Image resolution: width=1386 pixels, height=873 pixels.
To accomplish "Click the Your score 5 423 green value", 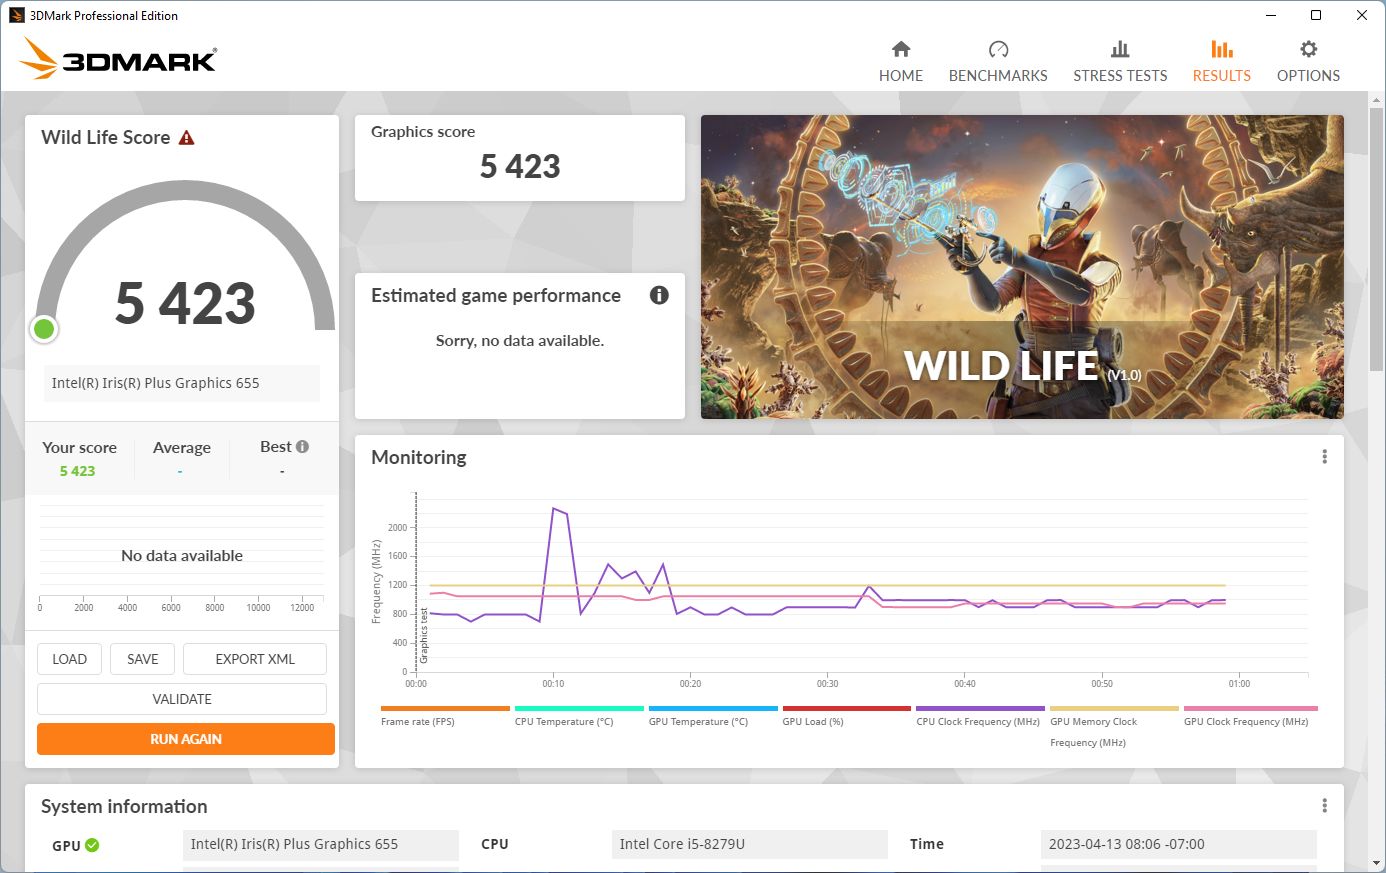I will click(x=77, y=471).
